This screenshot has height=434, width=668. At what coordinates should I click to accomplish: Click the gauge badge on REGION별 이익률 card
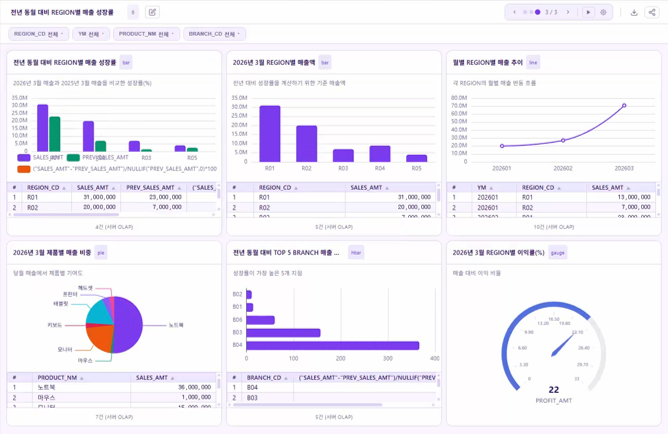point(557,253)
